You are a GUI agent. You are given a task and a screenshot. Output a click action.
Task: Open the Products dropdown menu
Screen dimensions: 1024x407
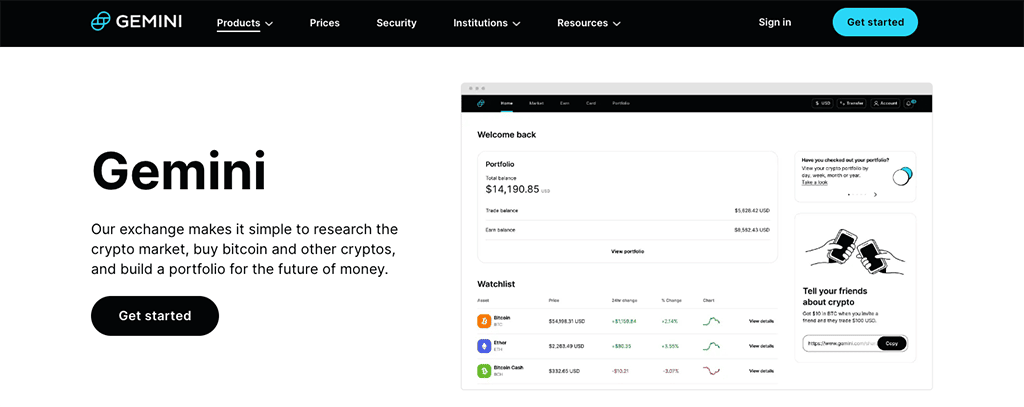(x=245, y=23)
